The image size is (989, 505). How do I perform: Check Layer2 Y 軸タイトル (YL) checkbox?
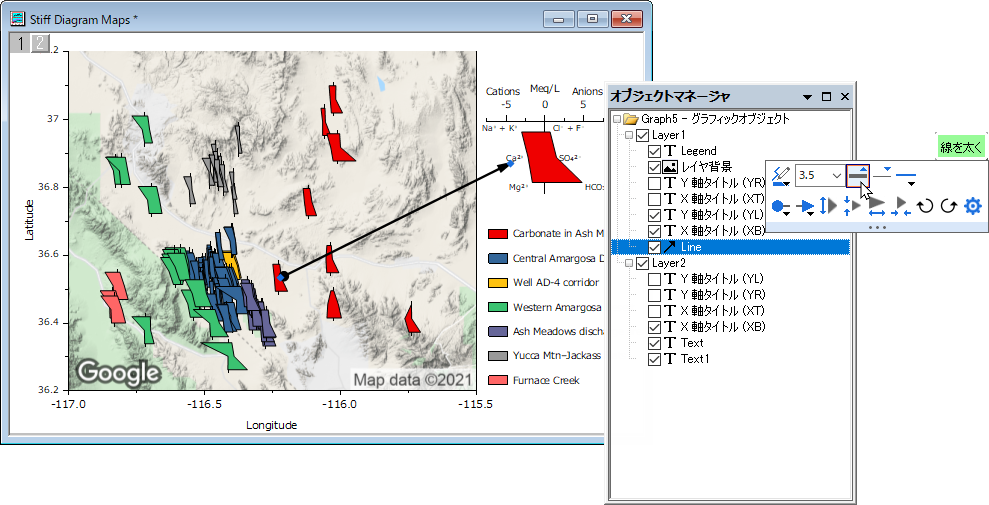point(655,279)
